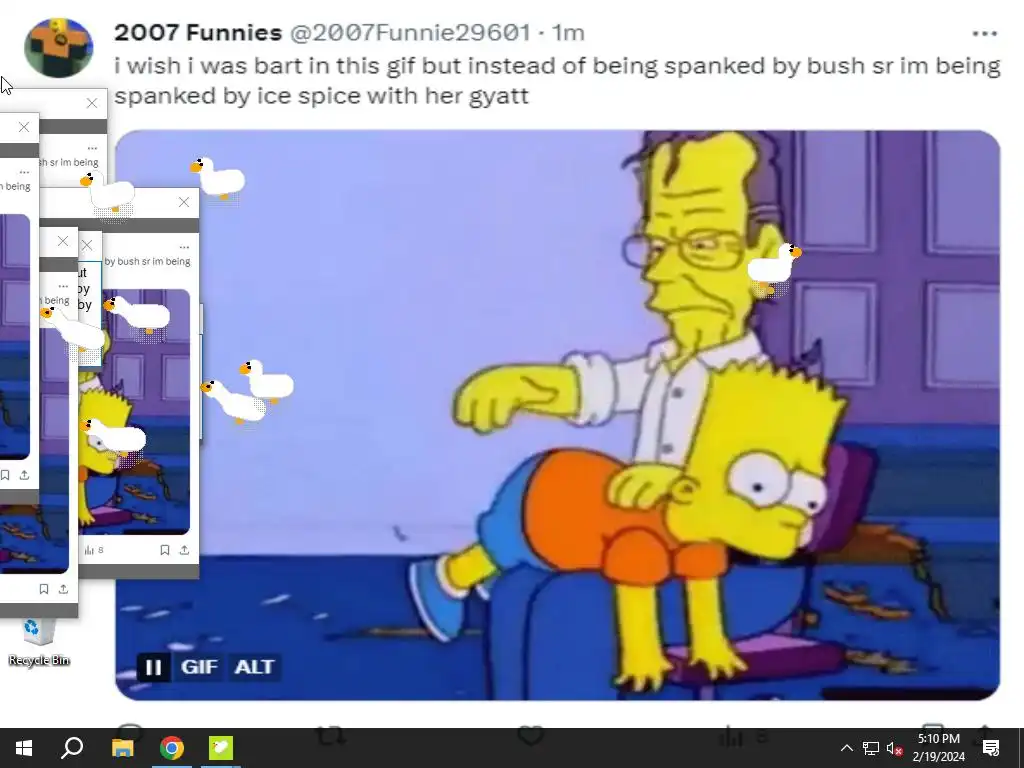1024x768 pixels.
Task: Open the Windows Start menu
Action: tap(24, 748)
